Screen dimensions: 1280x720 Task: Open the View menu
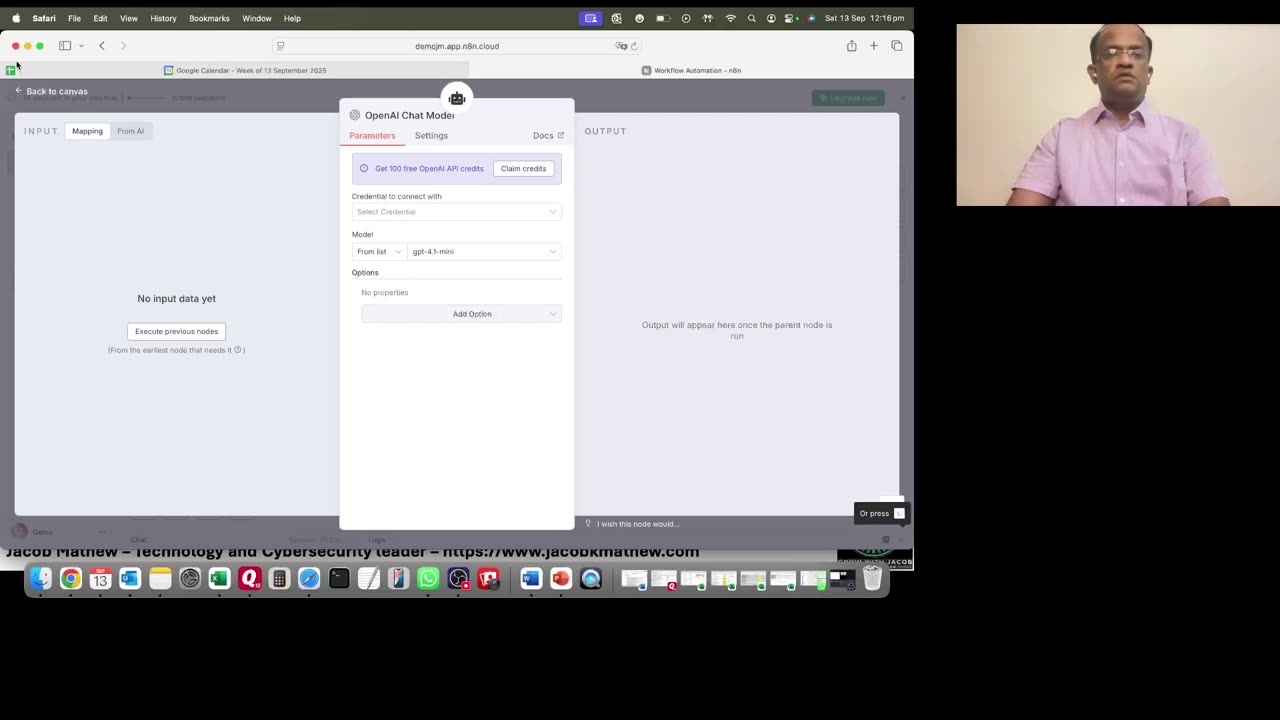pyautogui.click(x=129, y=18)
